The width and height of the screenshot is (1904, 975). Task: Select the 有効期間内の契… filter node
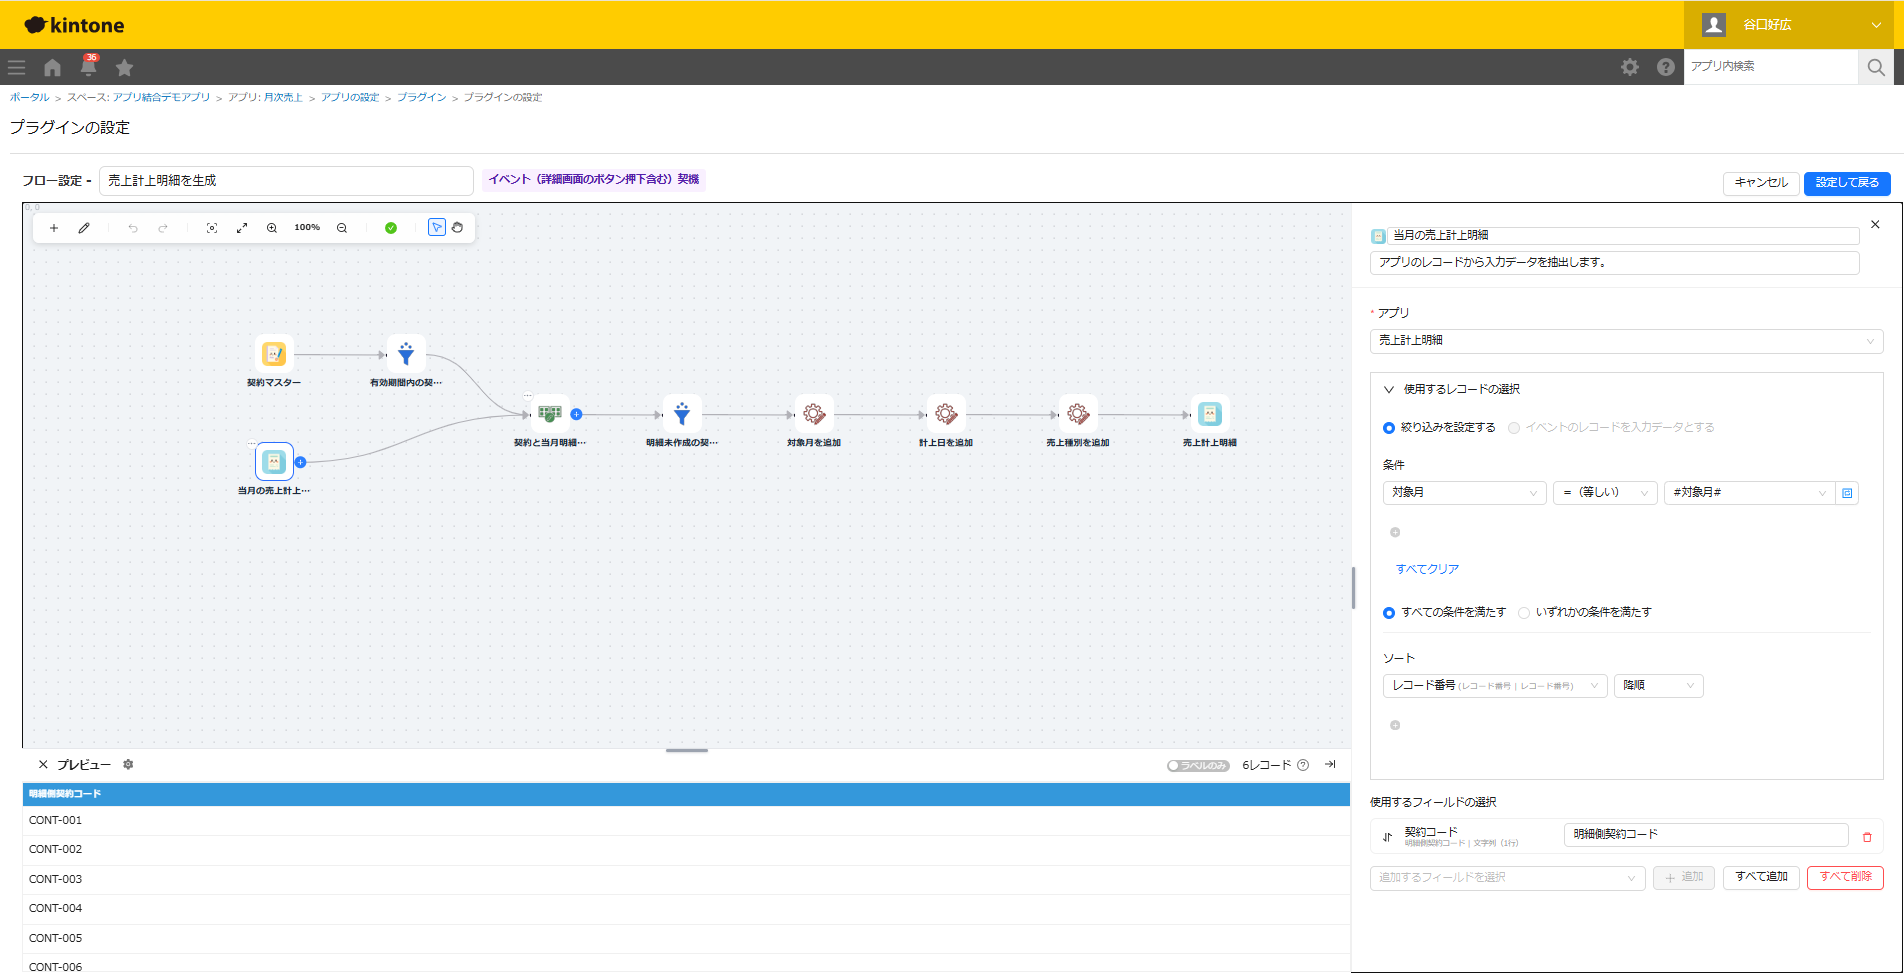[x=406, y=354]
